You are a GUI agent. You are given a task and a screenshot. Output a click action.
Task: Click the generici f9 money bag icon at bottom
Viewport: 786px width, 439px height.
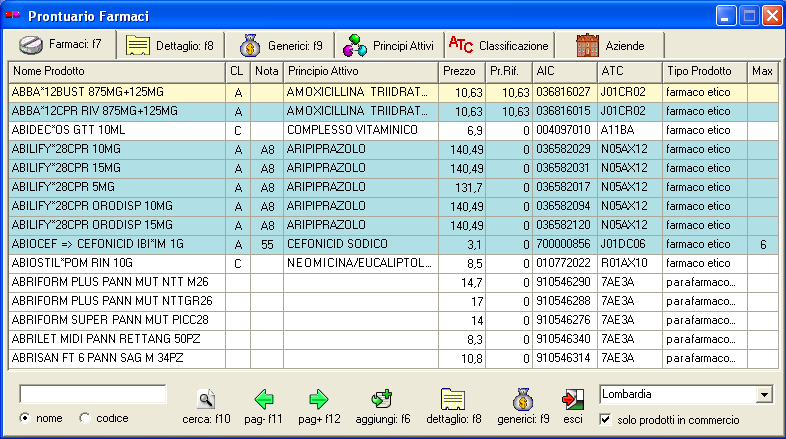pos(520,400)
